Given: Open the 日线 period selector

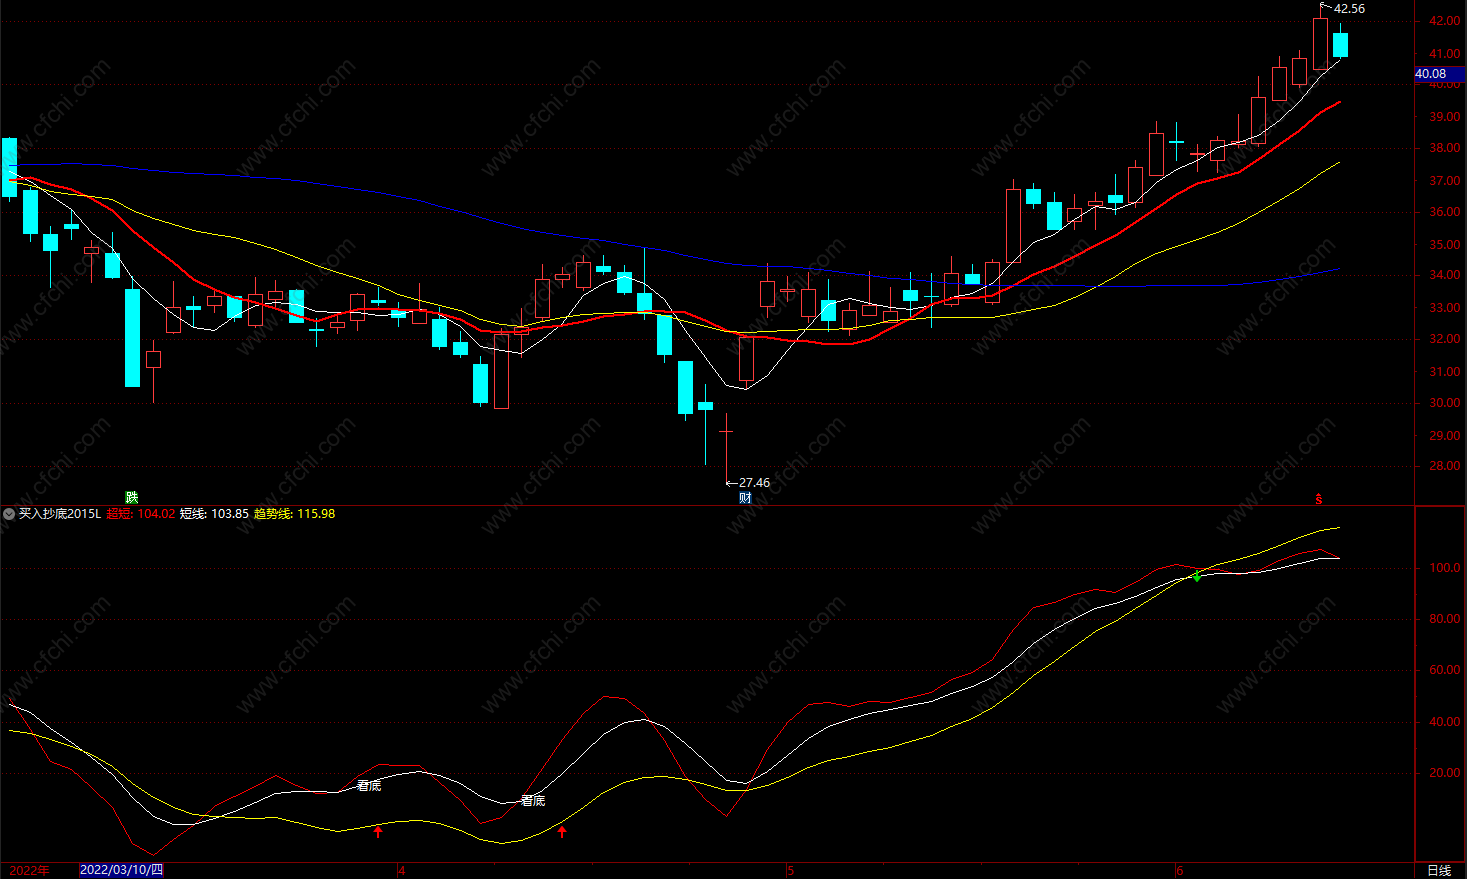Looking at the screenshot, I should (x=1439, y=870).
